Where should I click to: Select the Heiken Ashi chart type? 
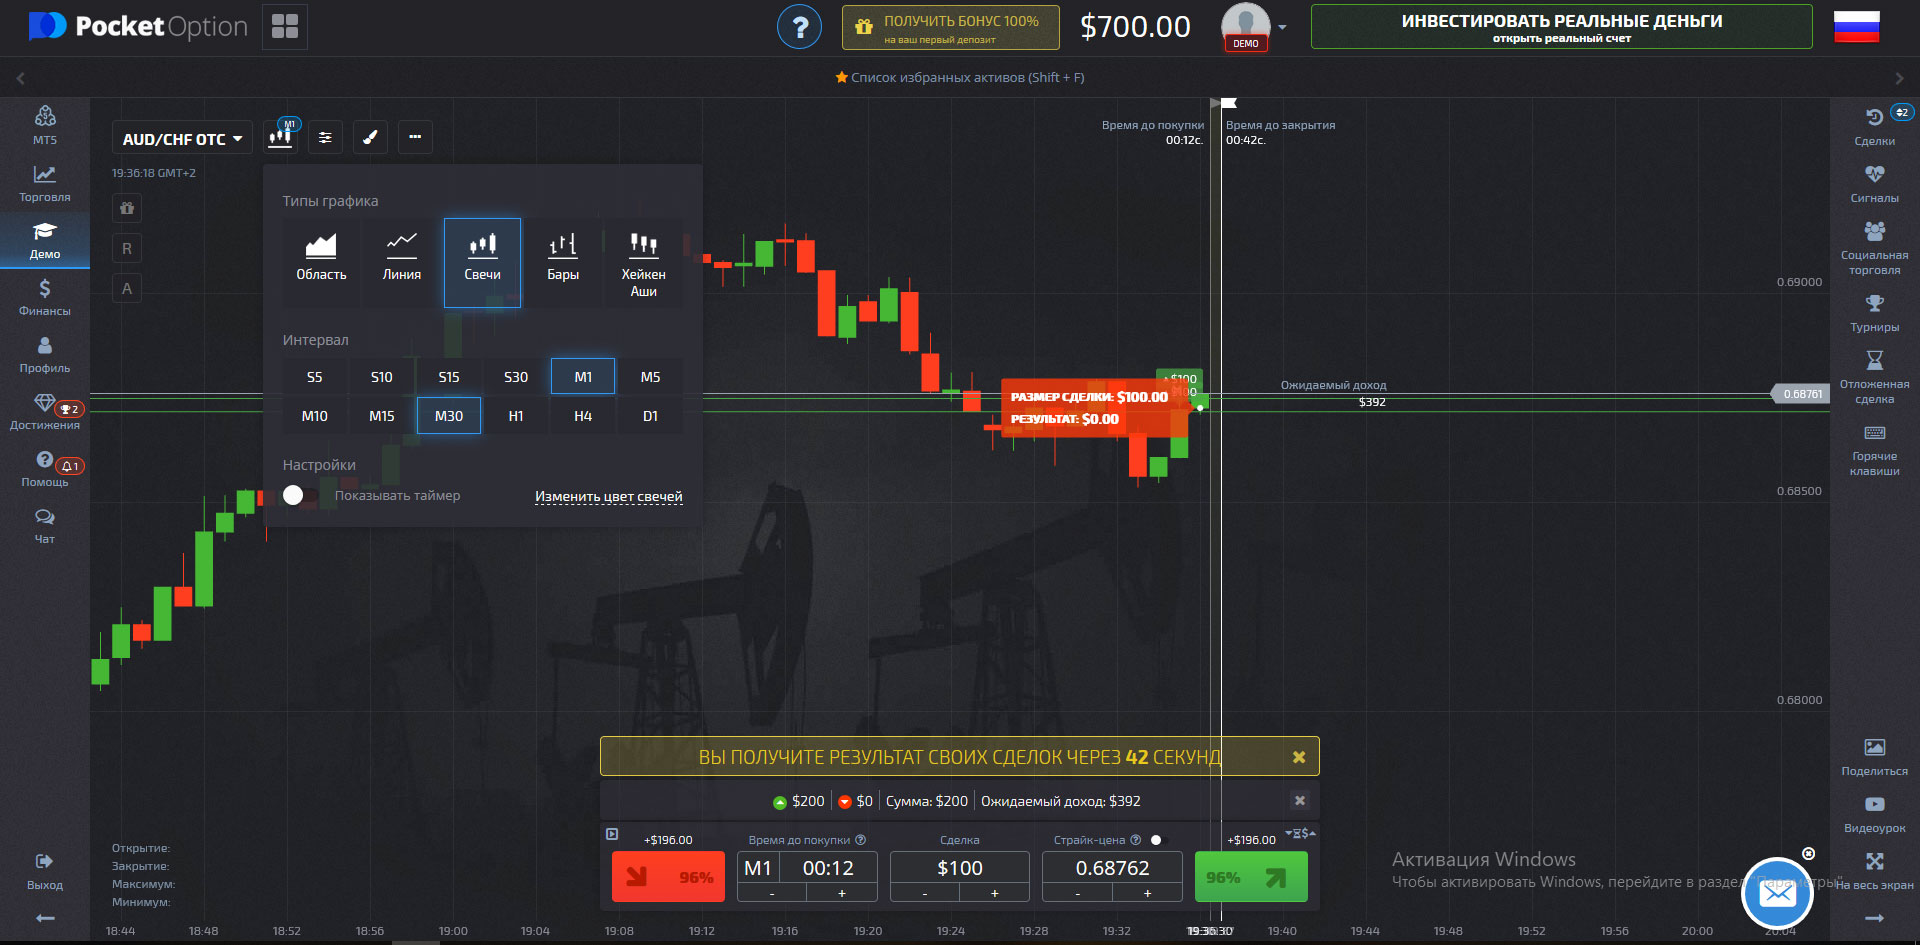(x=643, y=261)
